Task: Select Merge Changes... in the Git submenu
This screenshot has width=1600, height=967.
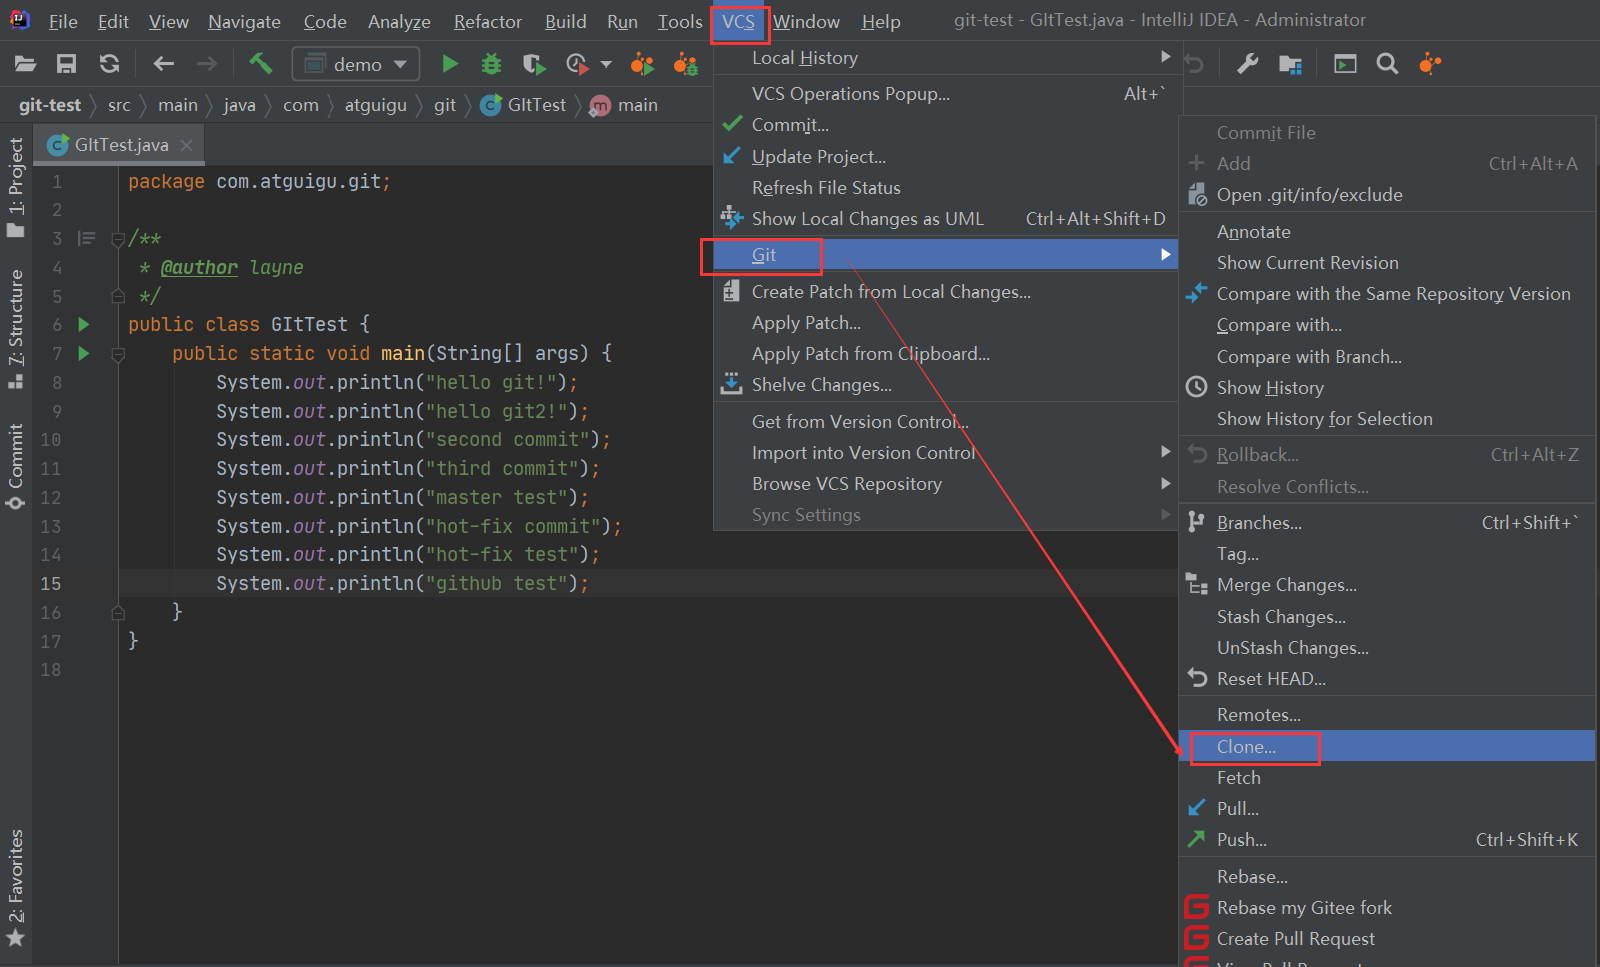Action: (x=1387, y=585)
